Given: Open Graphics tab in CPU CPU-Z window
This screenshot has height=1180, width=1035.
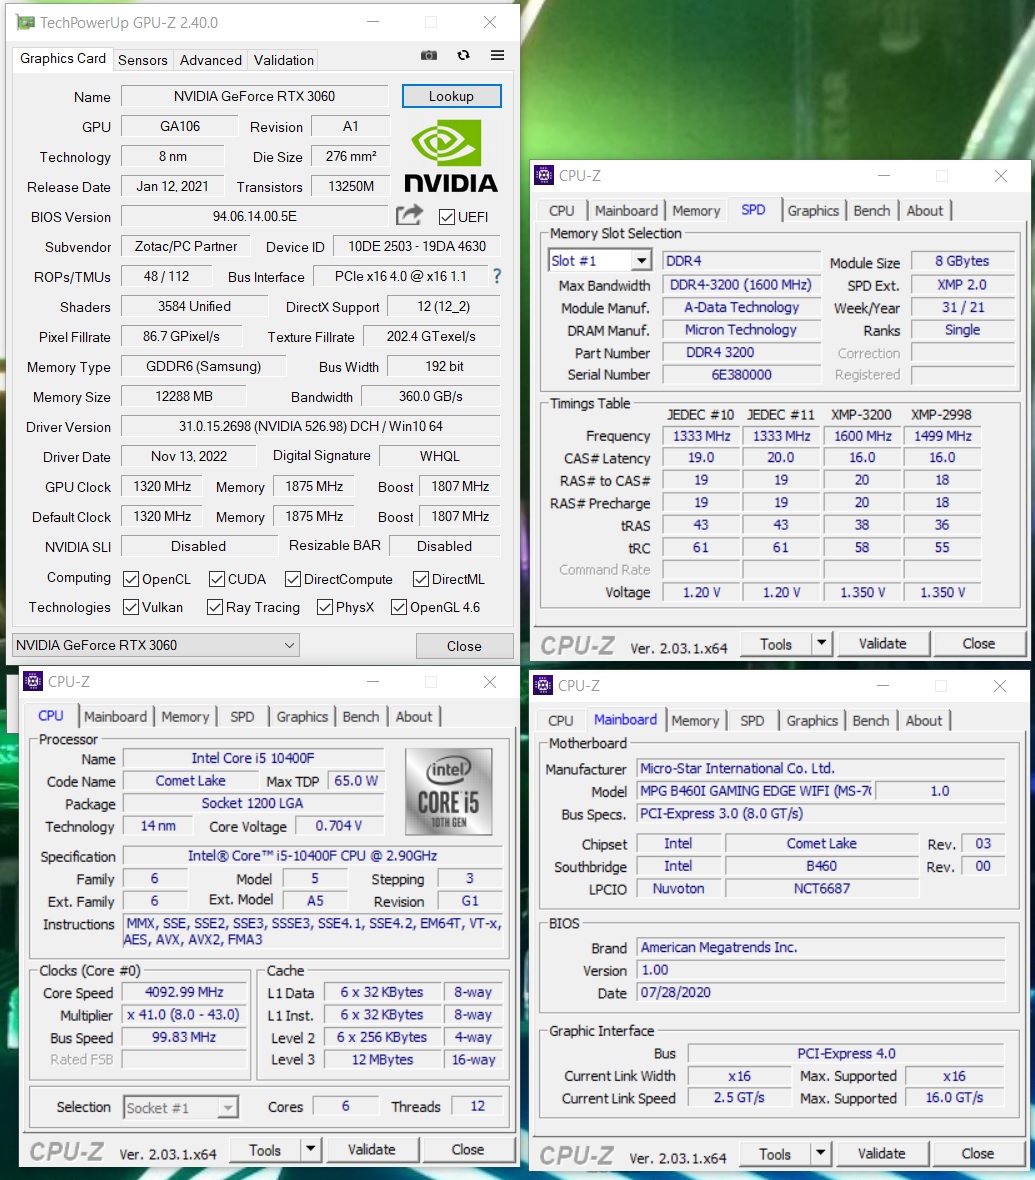Looking at the screenshot, I should pos(302,716).
